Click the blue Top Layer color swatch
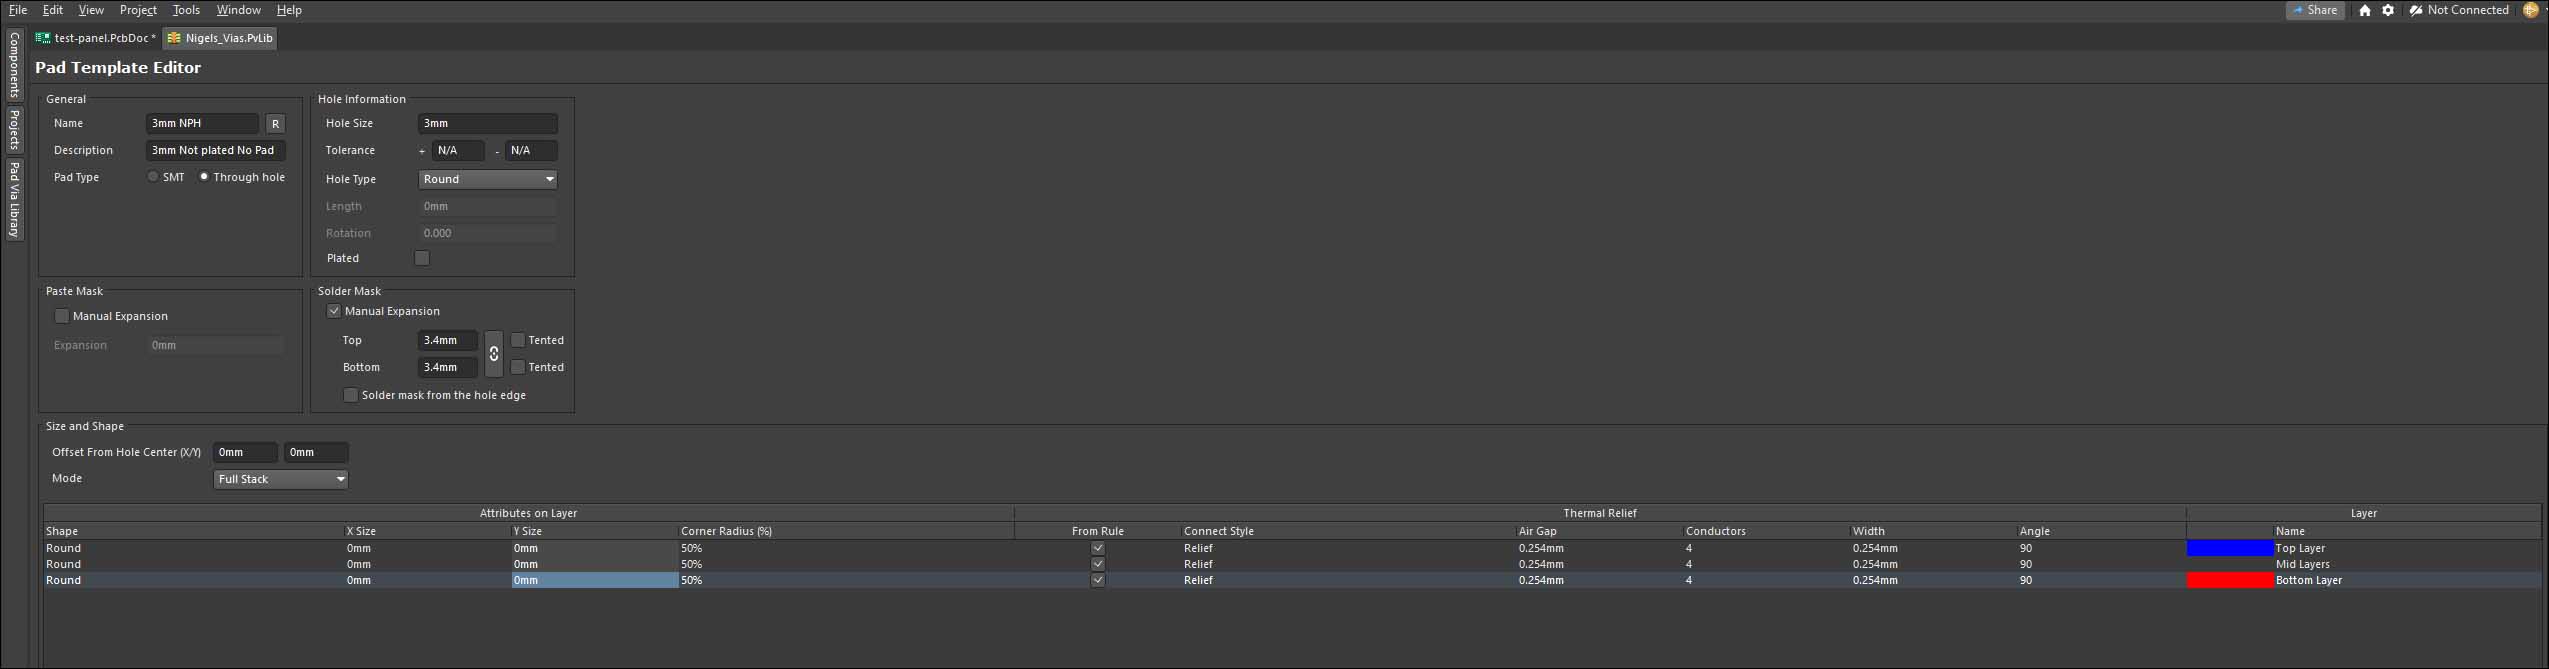This screenshot has height=669, width=2549. pos(2229,548)
